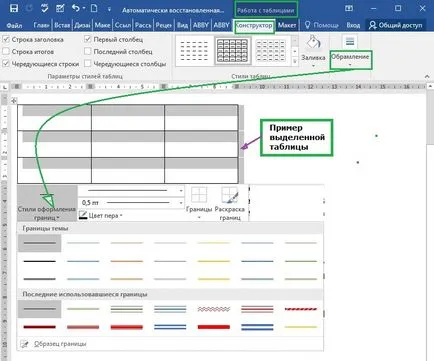Switch to the Вставка tab
434x361 pixels.
62,25
